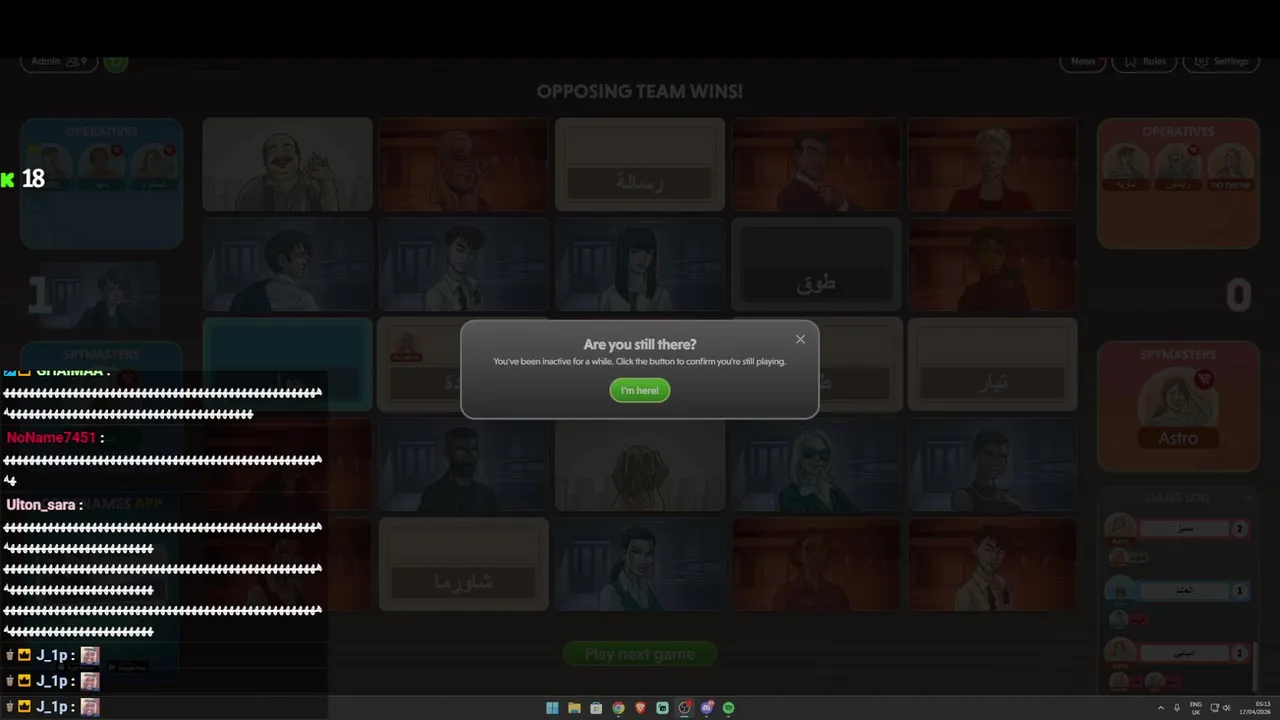This screenshot has width=1280, height=720.
Task: Select the شاورما word card
Action: point(464,564)
